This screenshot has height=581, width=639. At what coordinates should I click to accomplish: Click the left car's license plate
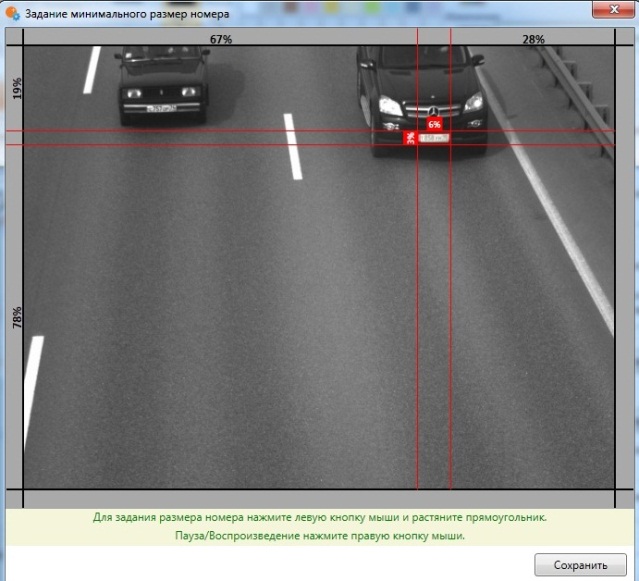pos(161,108)
